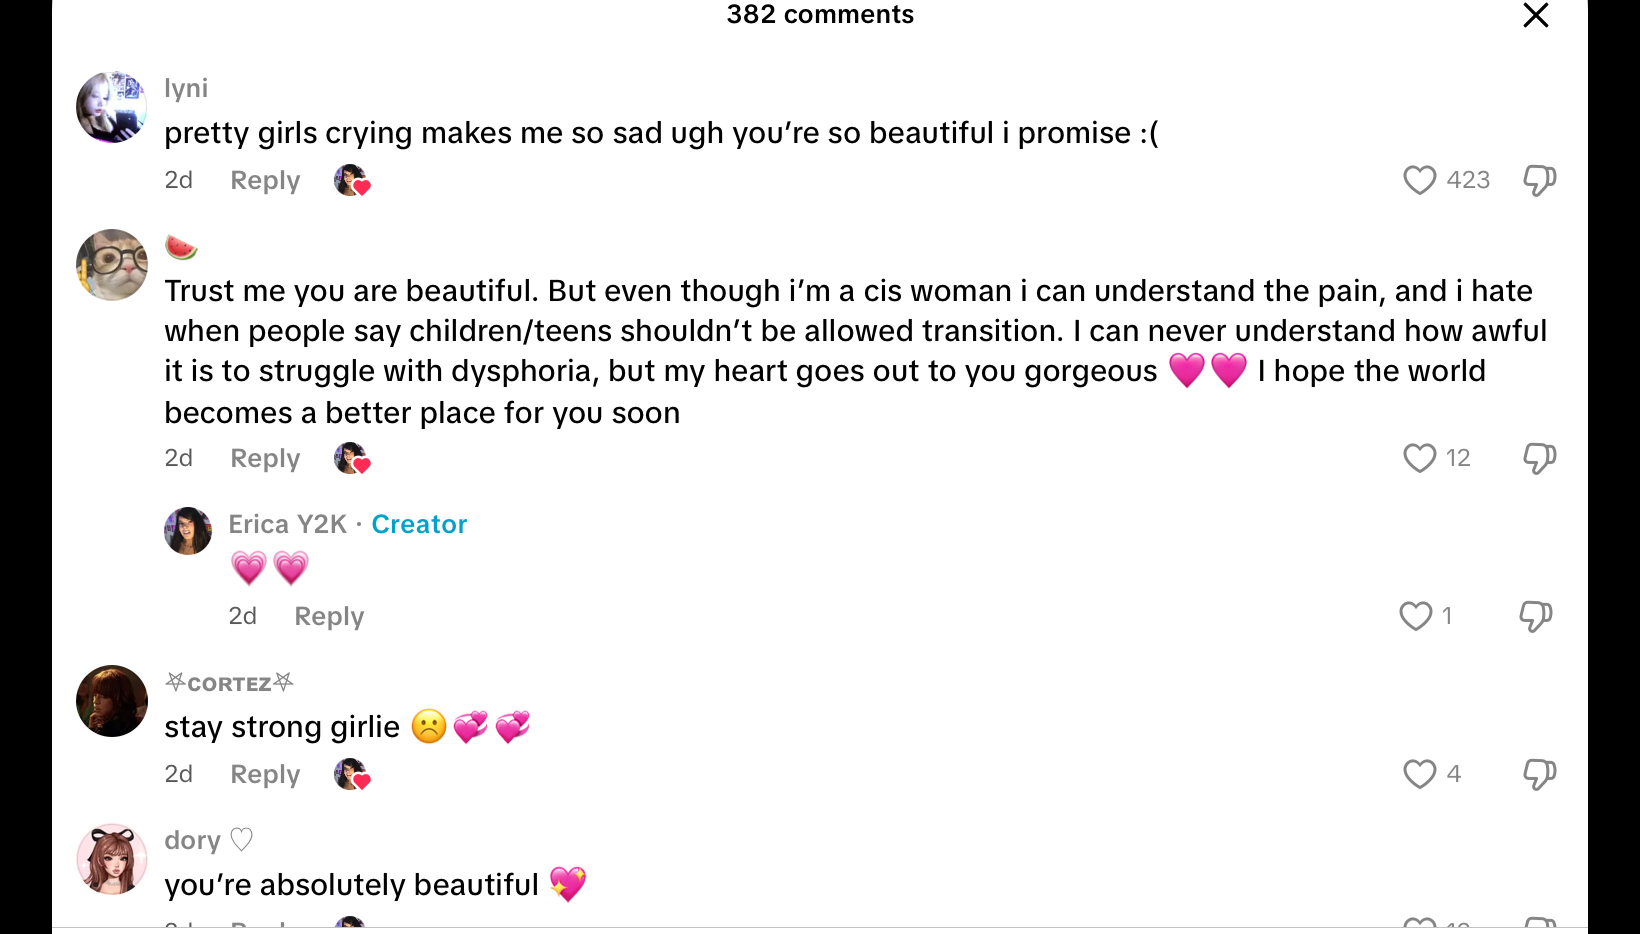Reply to Erica Y2K's hearts comment
Image resolution: width=1640 pixels, height=934 pixels.
point(329,616)
